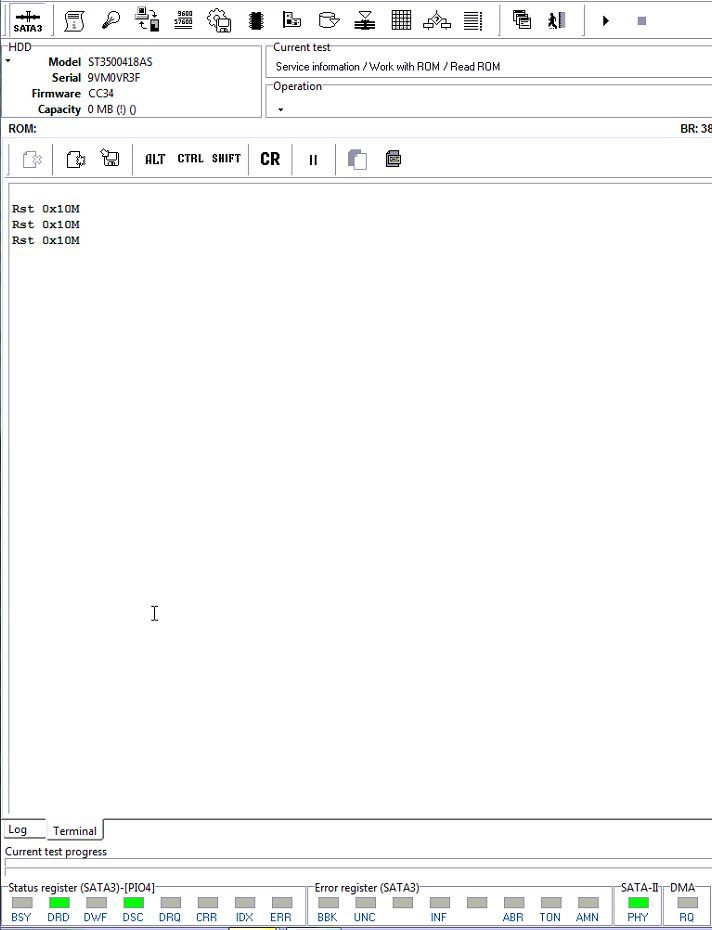Toggle the SHIFT key modifier
This screenshot has width=712, height=930.
(x=226, y=159)
